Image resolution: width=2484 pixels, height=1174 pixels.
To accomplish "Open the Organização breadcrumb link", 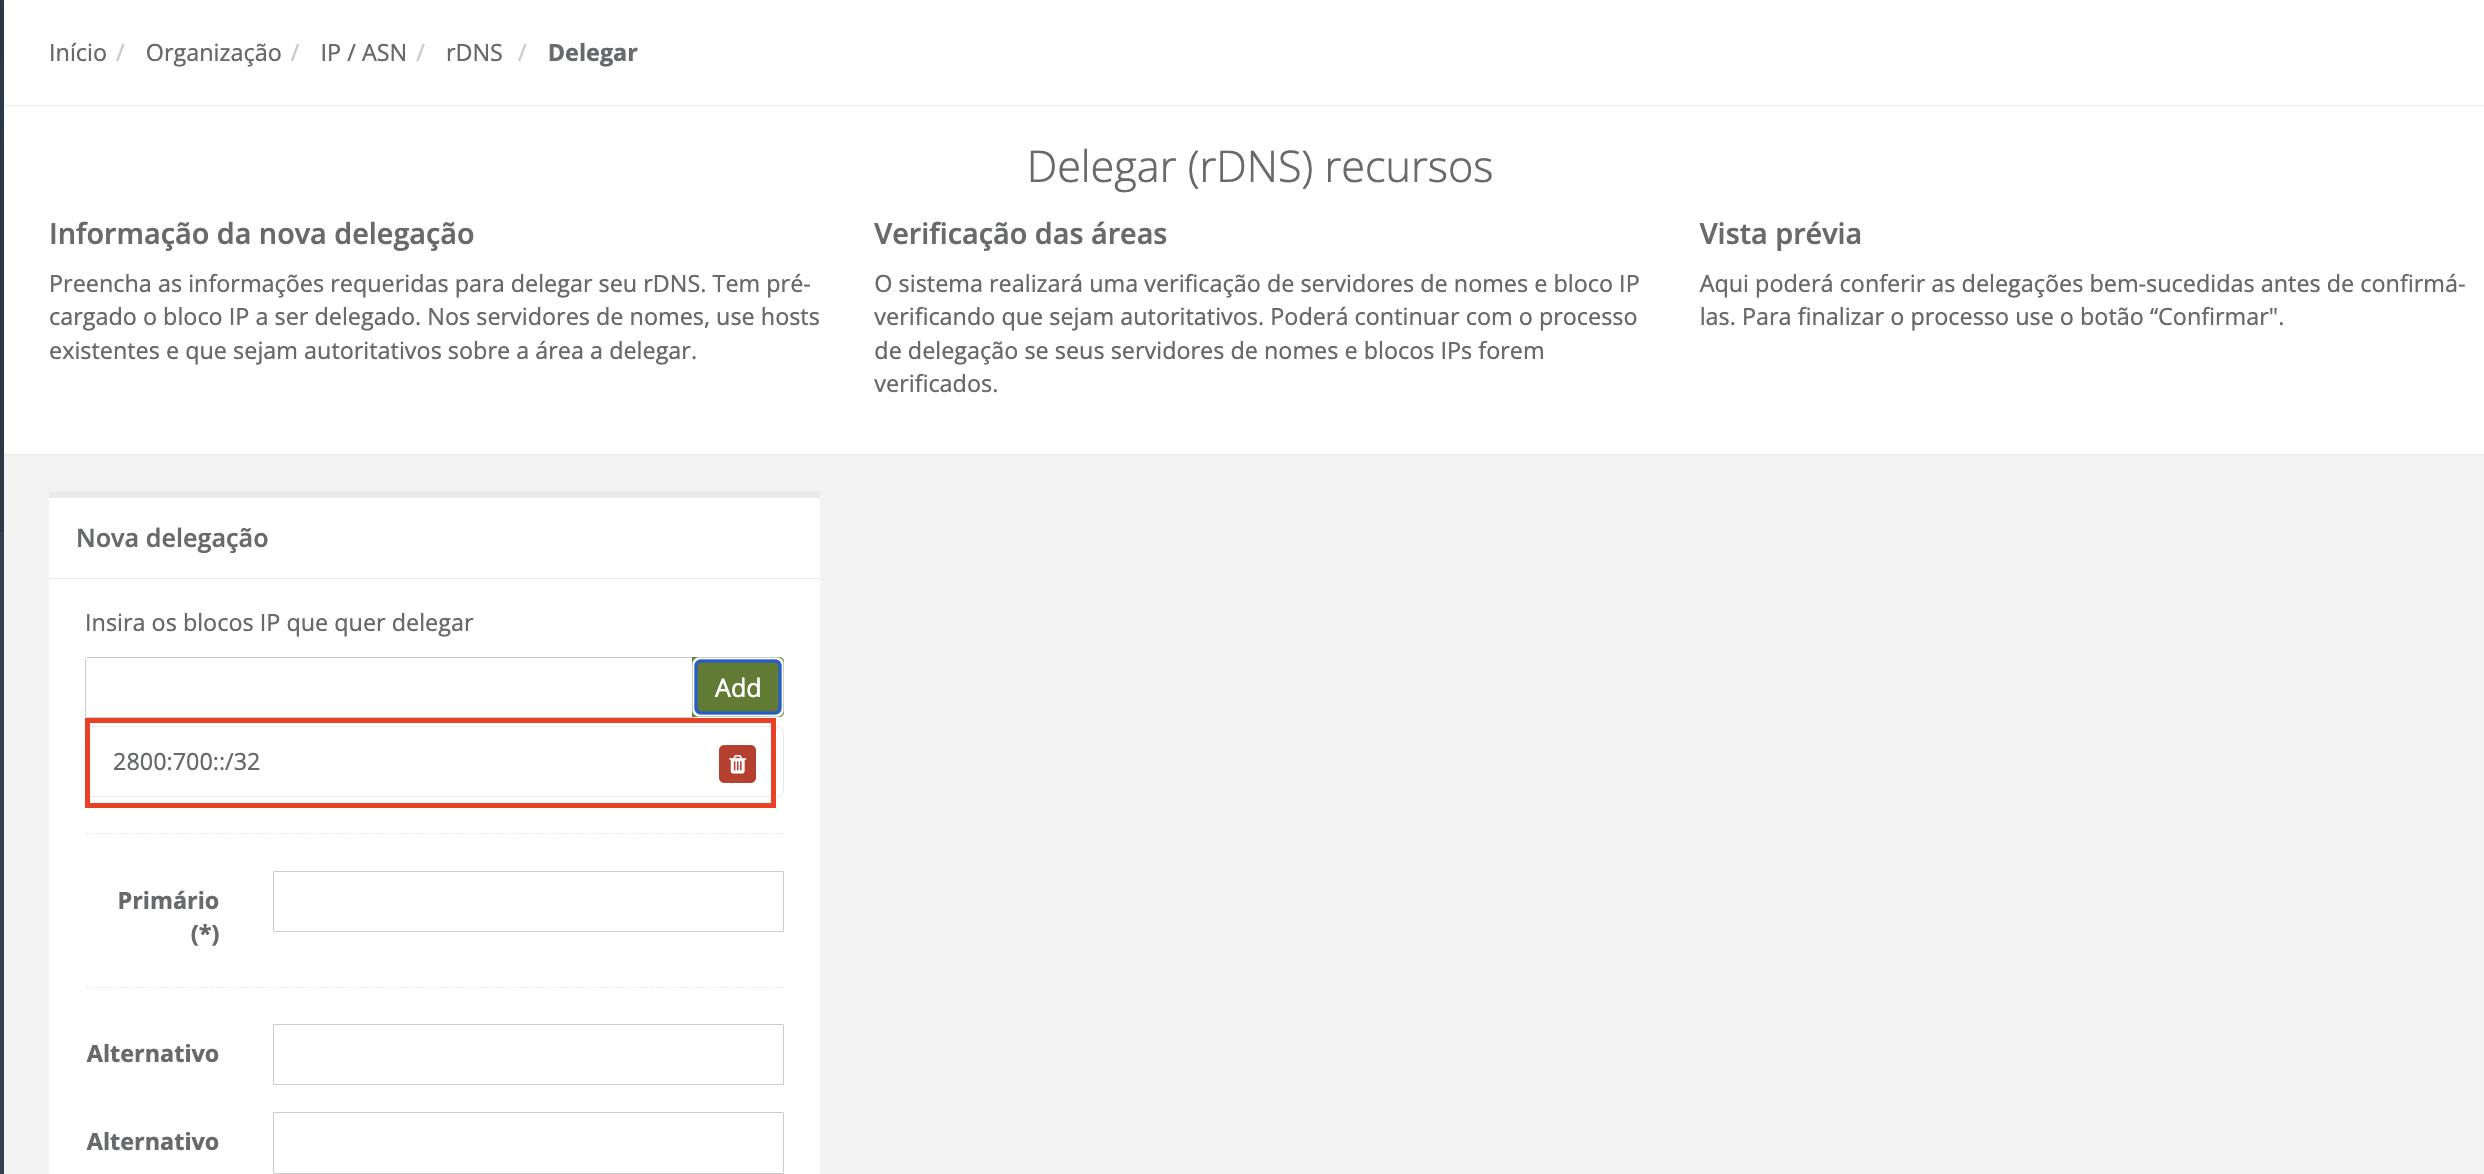I will (x=213, y=53).
